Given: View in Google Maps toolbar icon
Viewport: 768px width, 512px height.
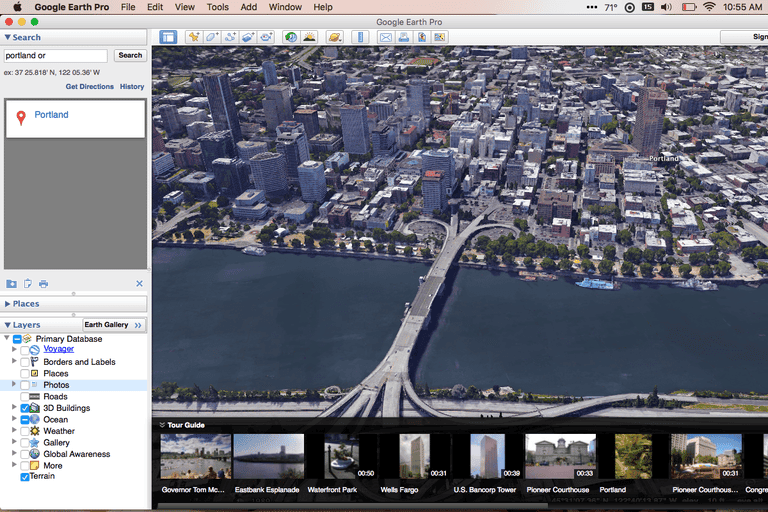Looking at the screenshot, I should point(440,37).
